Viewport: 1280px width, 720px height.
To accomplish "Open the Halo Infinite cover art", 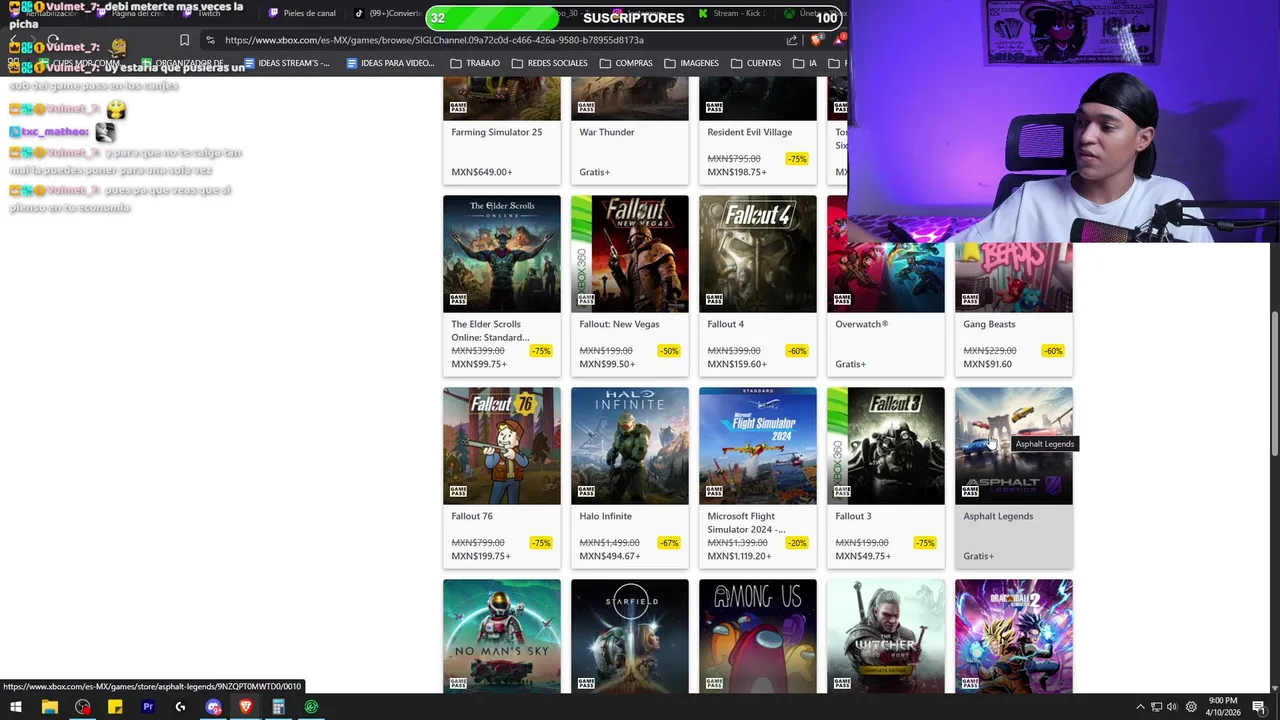I will tap(630, 446).
